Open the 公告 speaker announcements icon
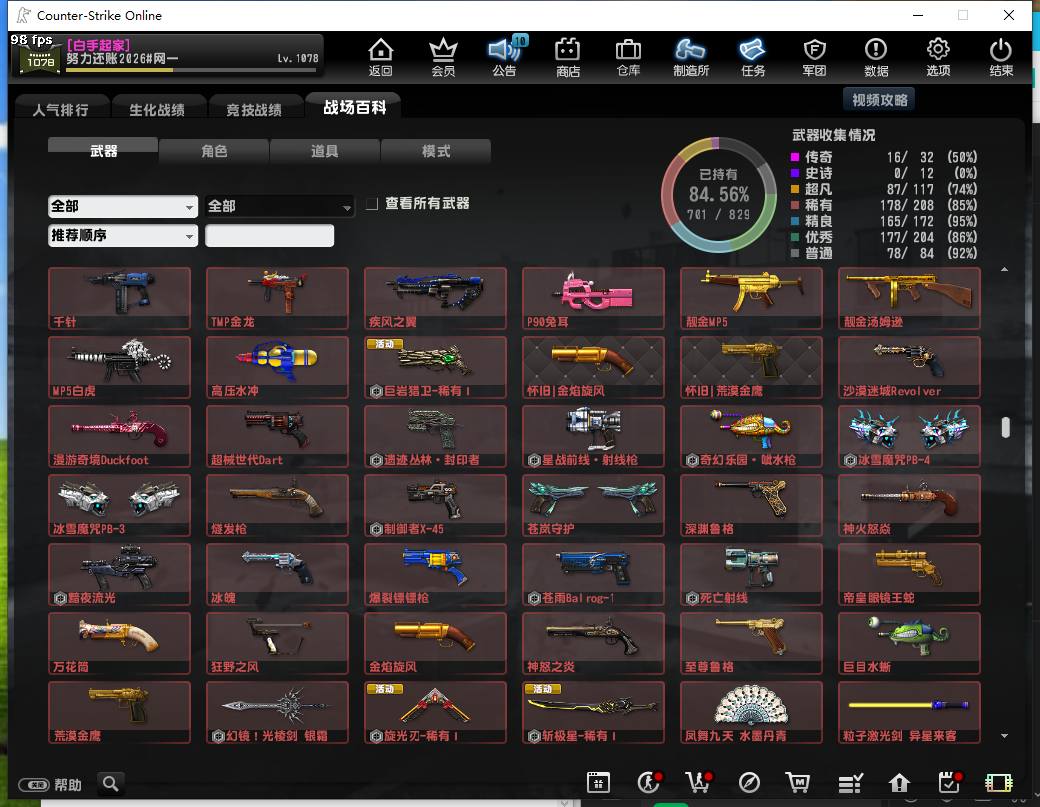The image size is (1040, 807). coord(505,56)
